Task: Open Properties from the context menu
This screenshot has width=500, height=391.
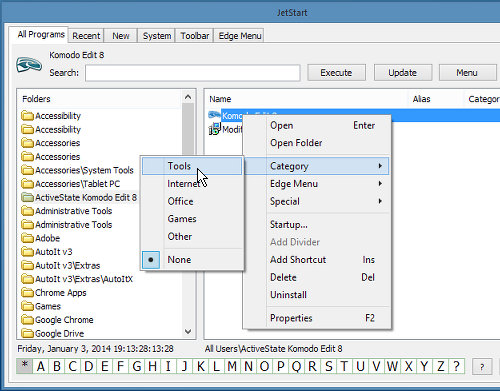Action: [x=317, y=318]
